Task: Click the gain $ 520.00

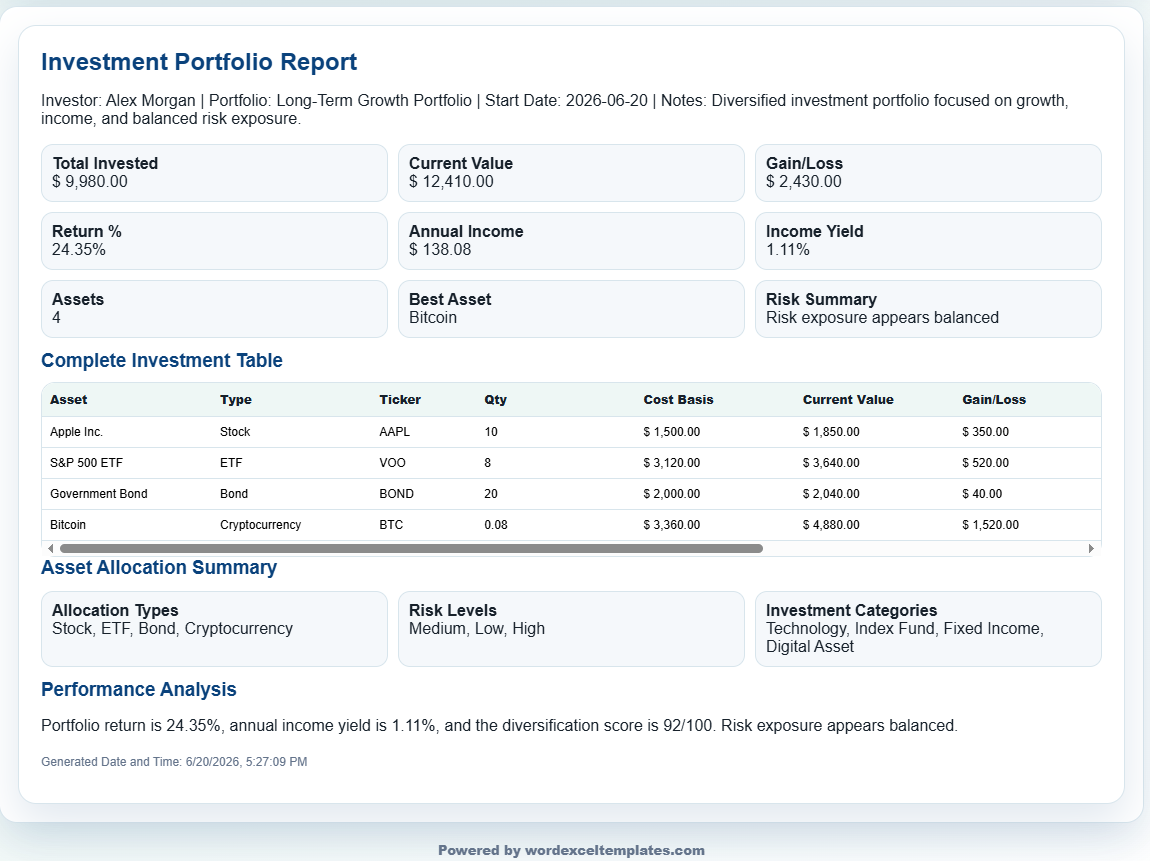Action: pos(986,463)
